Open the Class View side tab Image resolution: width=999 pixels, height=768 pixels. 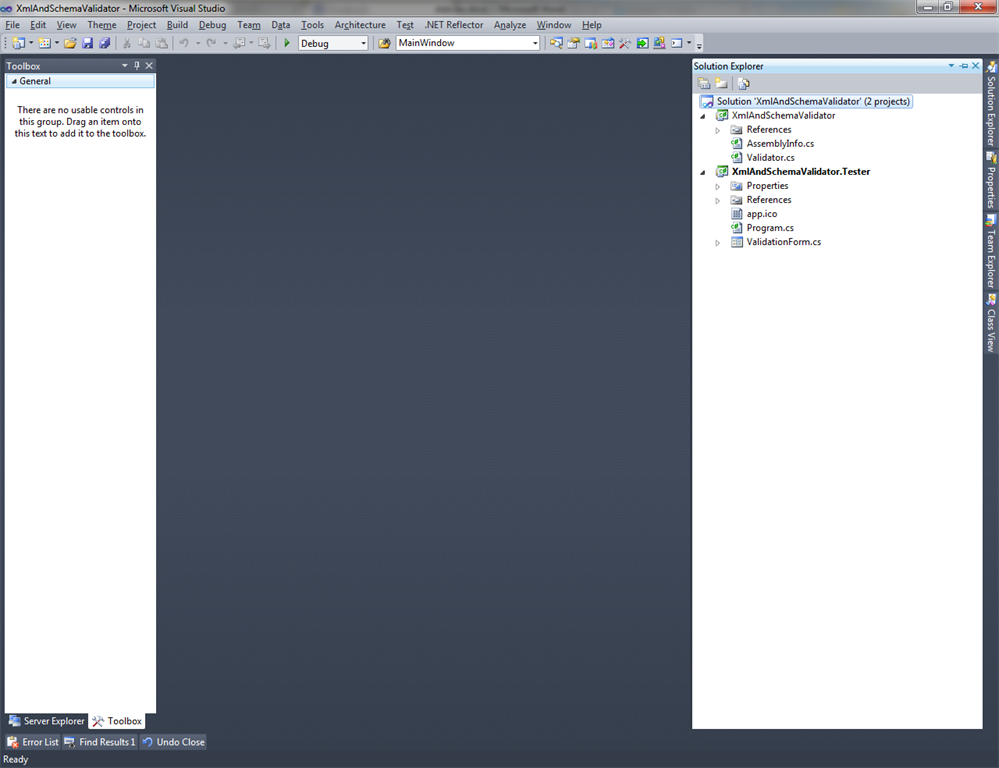point(991,322)
